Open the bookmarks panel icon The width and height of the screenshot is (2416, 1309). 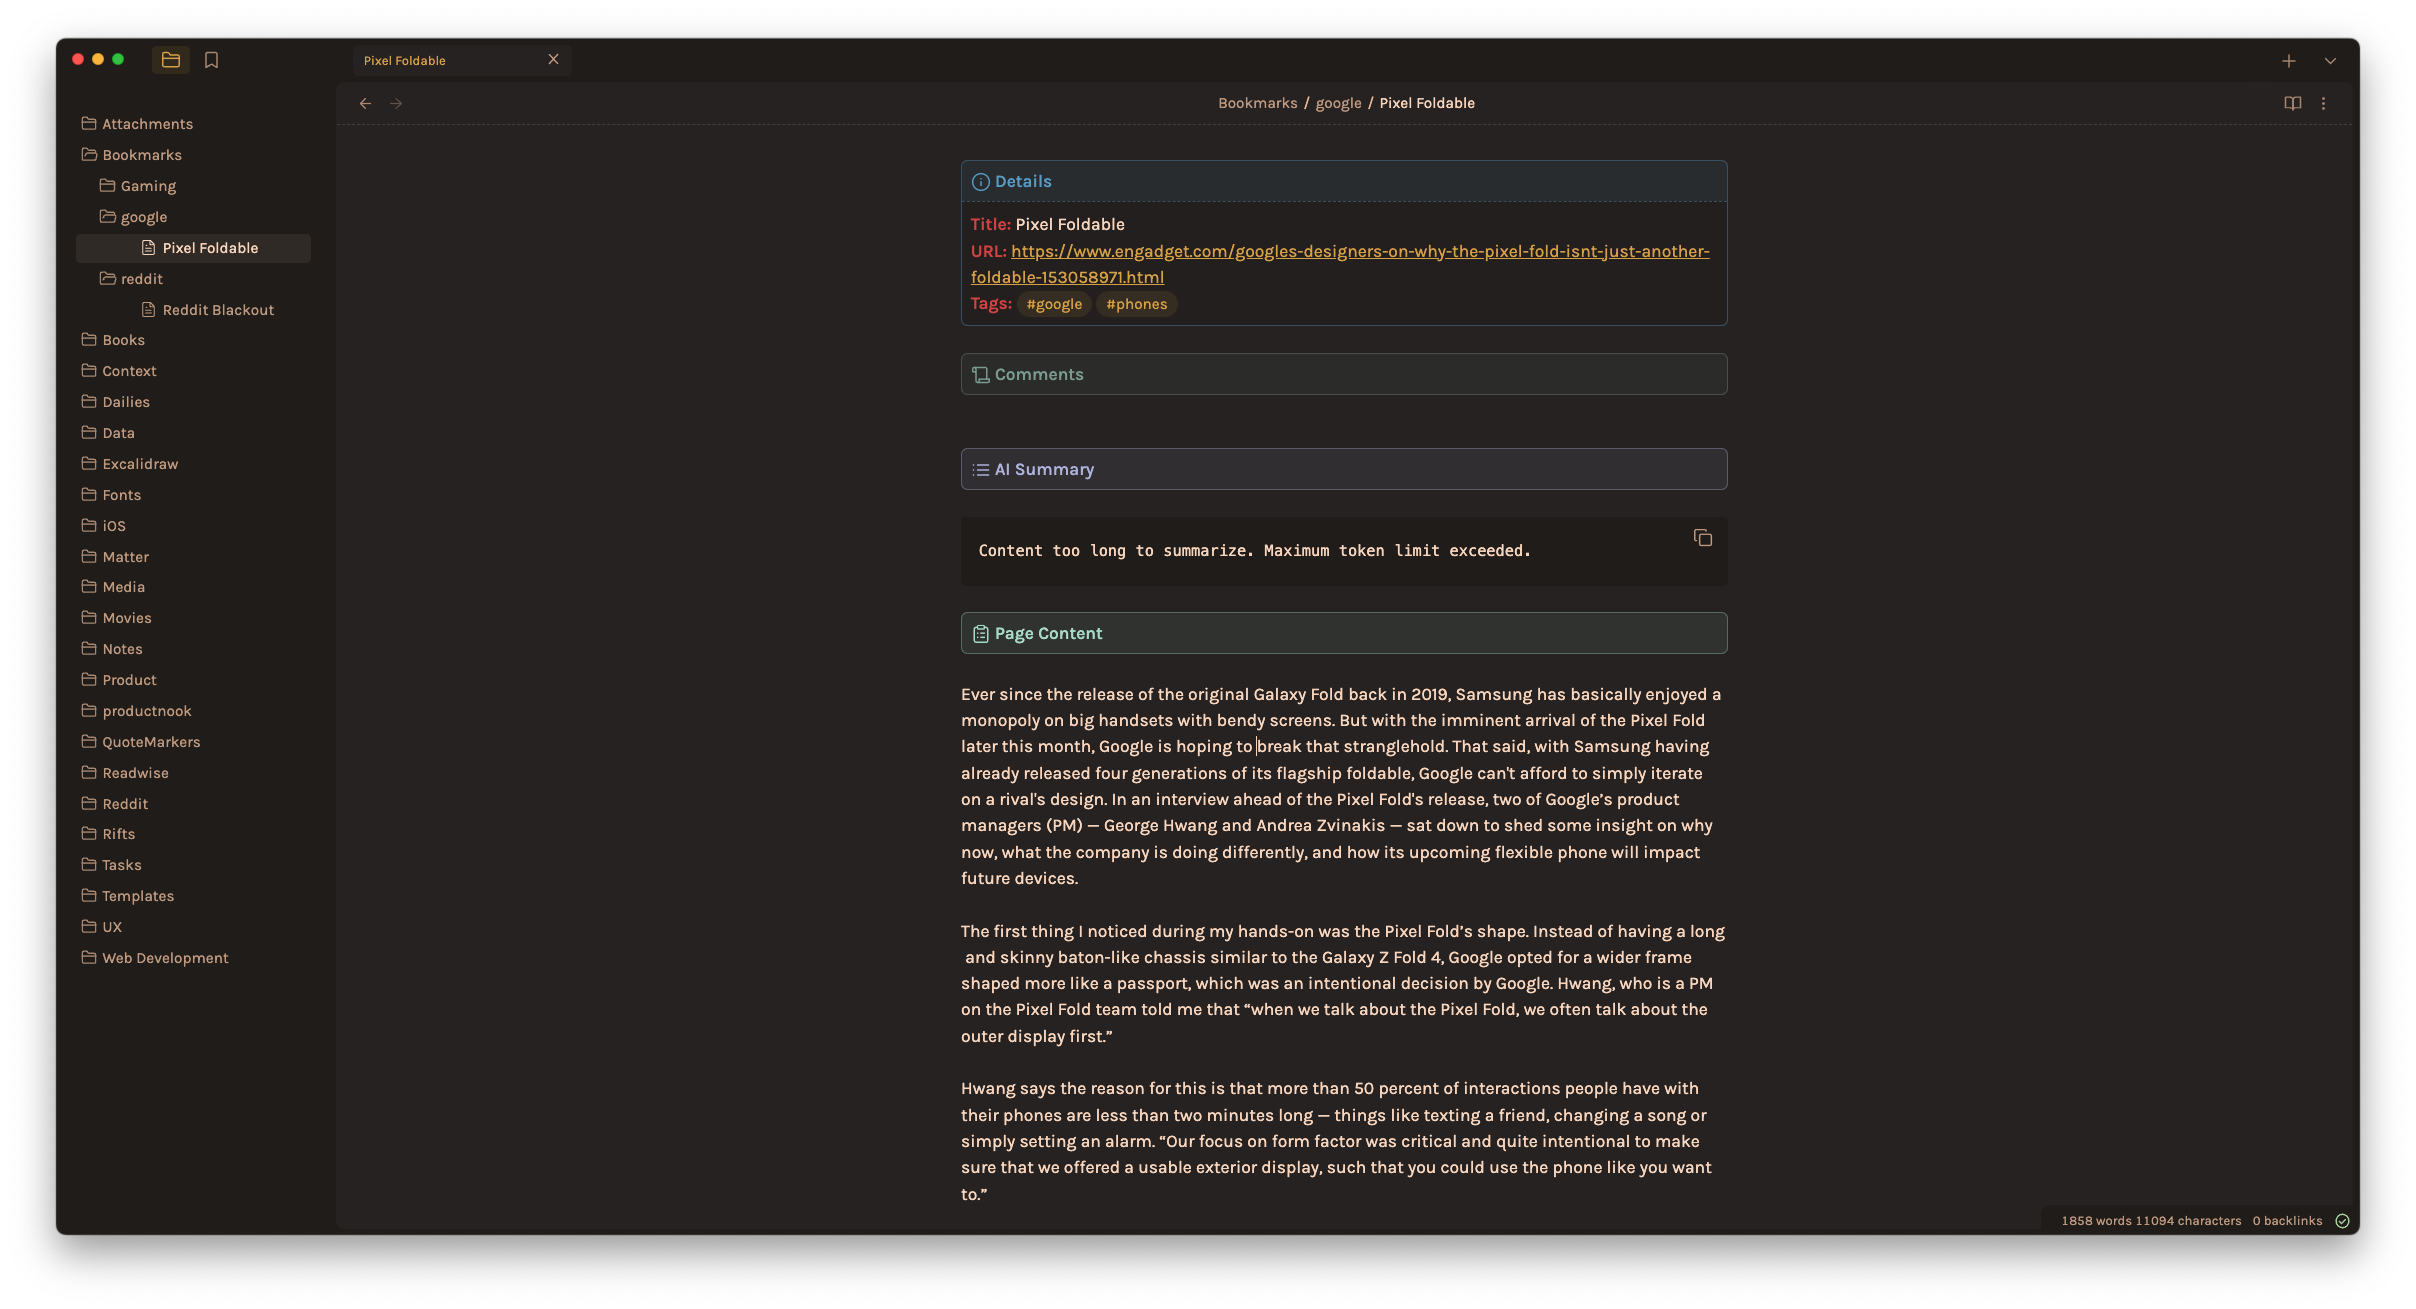(x=211, y=60)
